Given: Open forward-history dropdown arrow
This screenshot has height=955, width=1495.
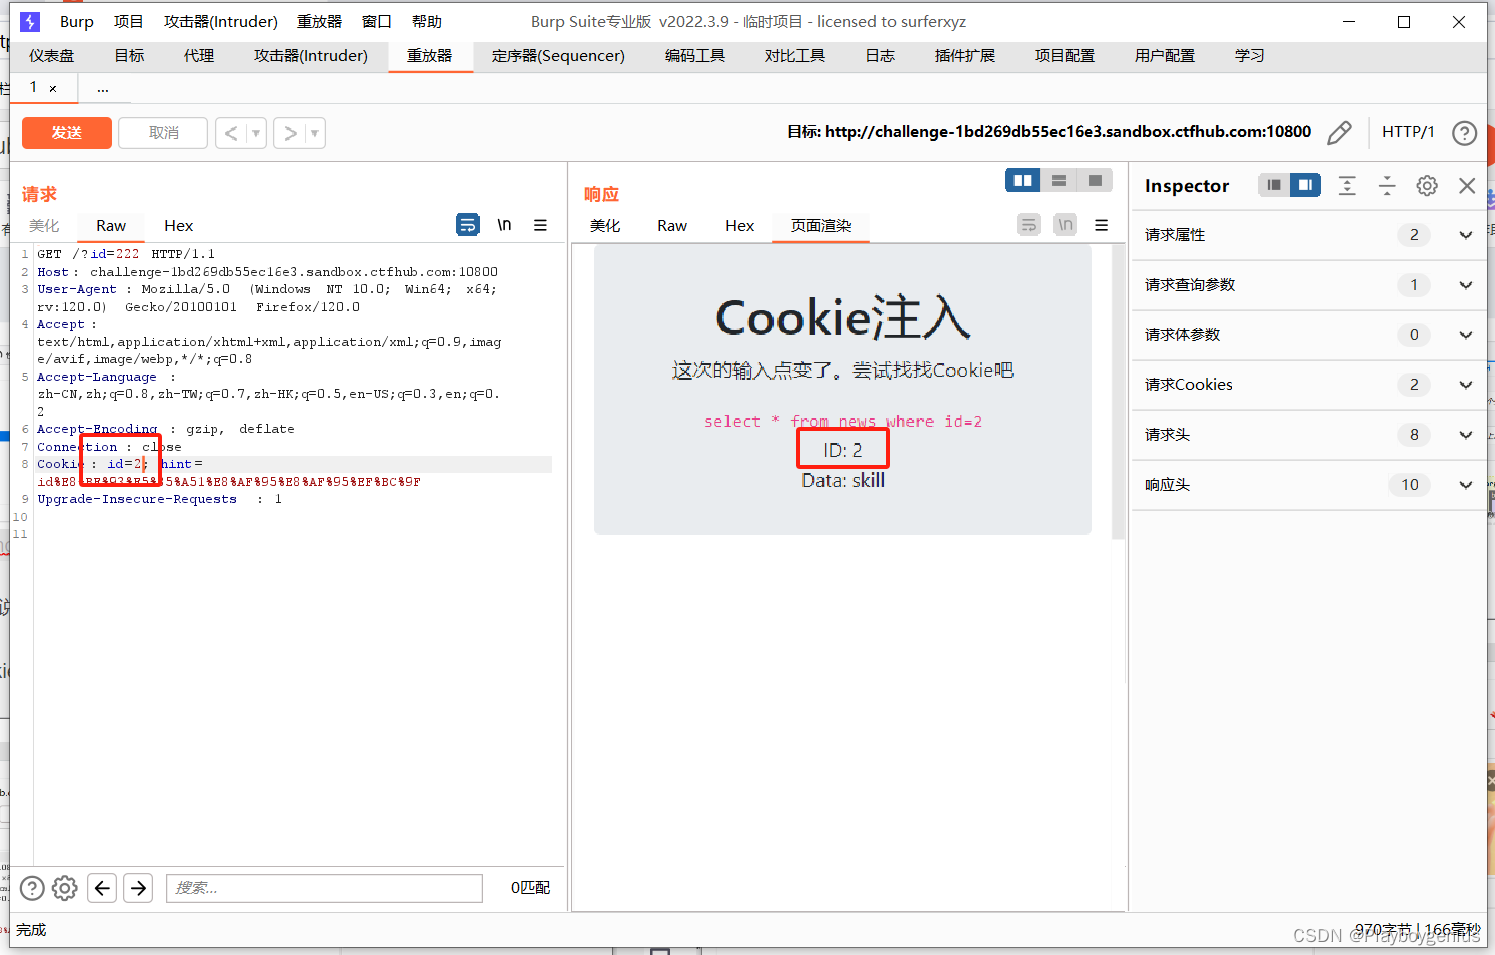Looking at the screenshot, I should tap(315, 133).
